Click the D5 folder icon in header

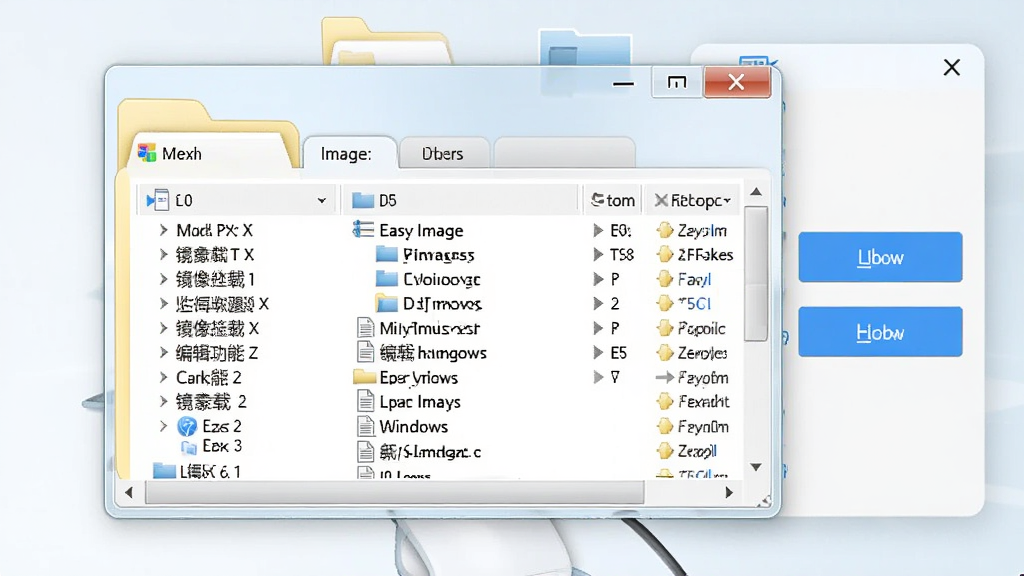point(363,200)
